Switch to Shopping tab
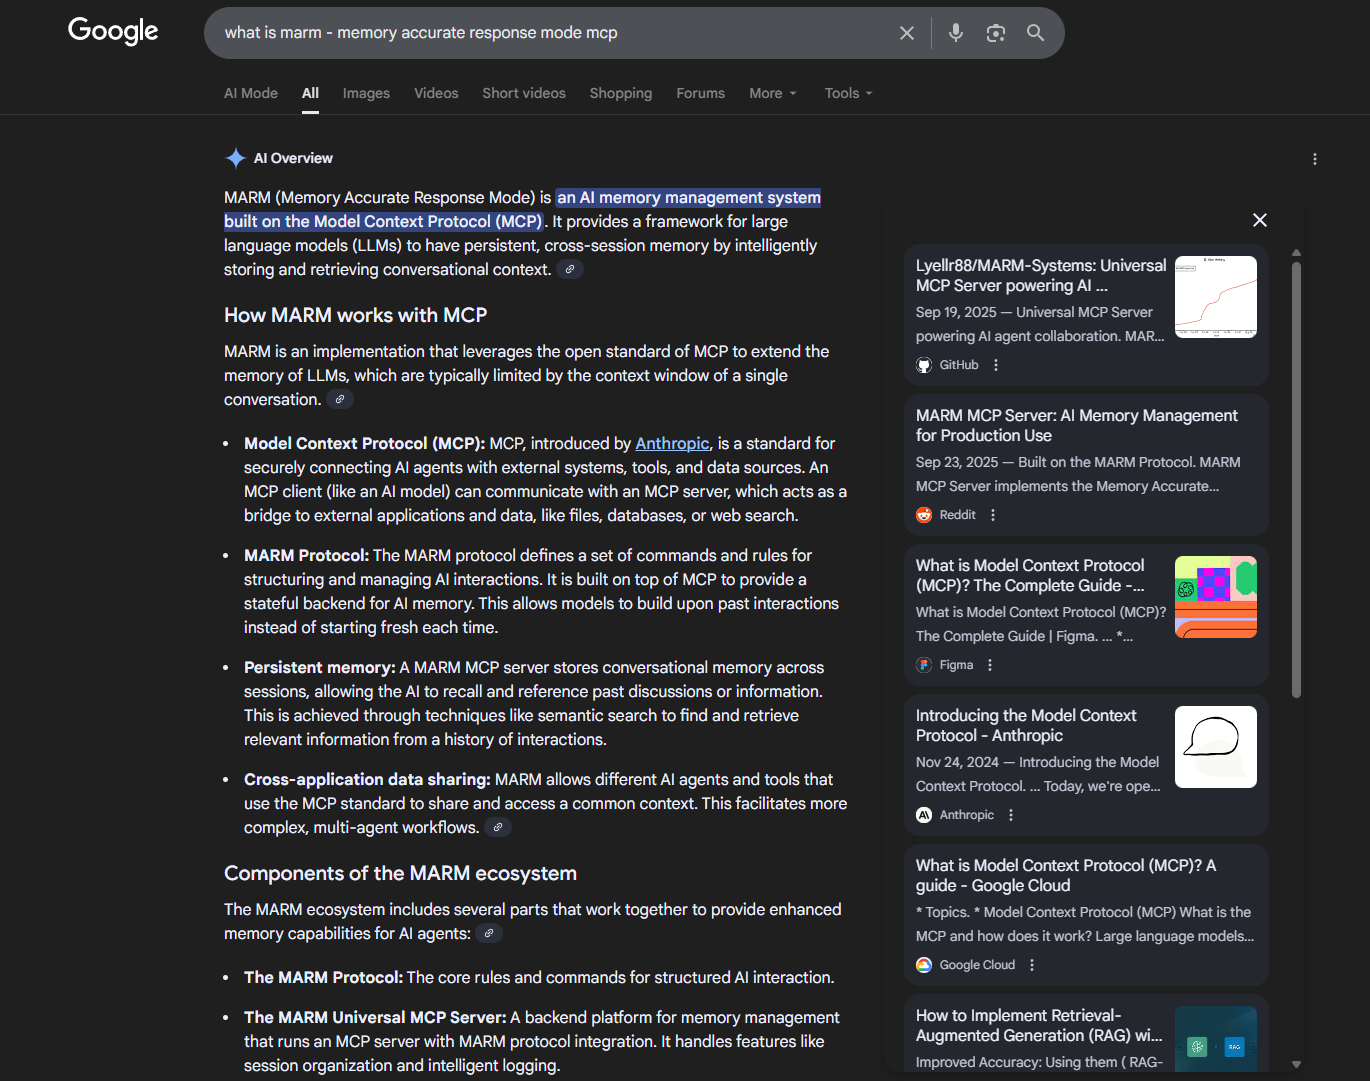This screenshot has height=1081, width=1370. (621, 93)
